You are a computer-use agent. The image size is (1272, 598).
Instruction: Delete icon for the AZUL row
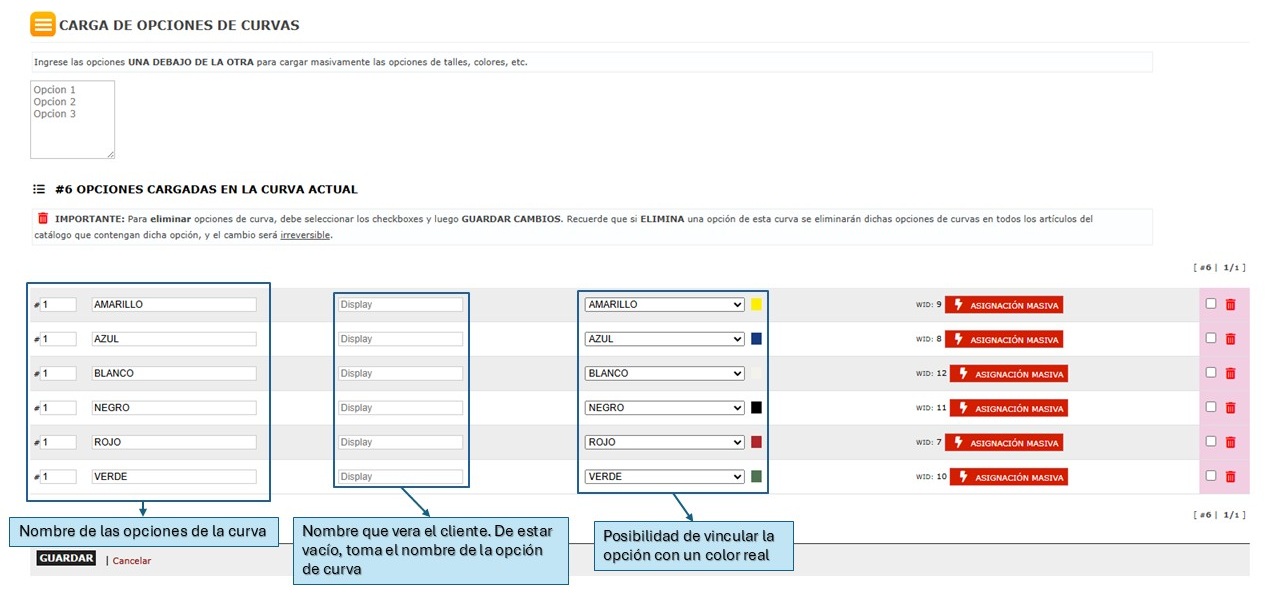point(1230,339)
